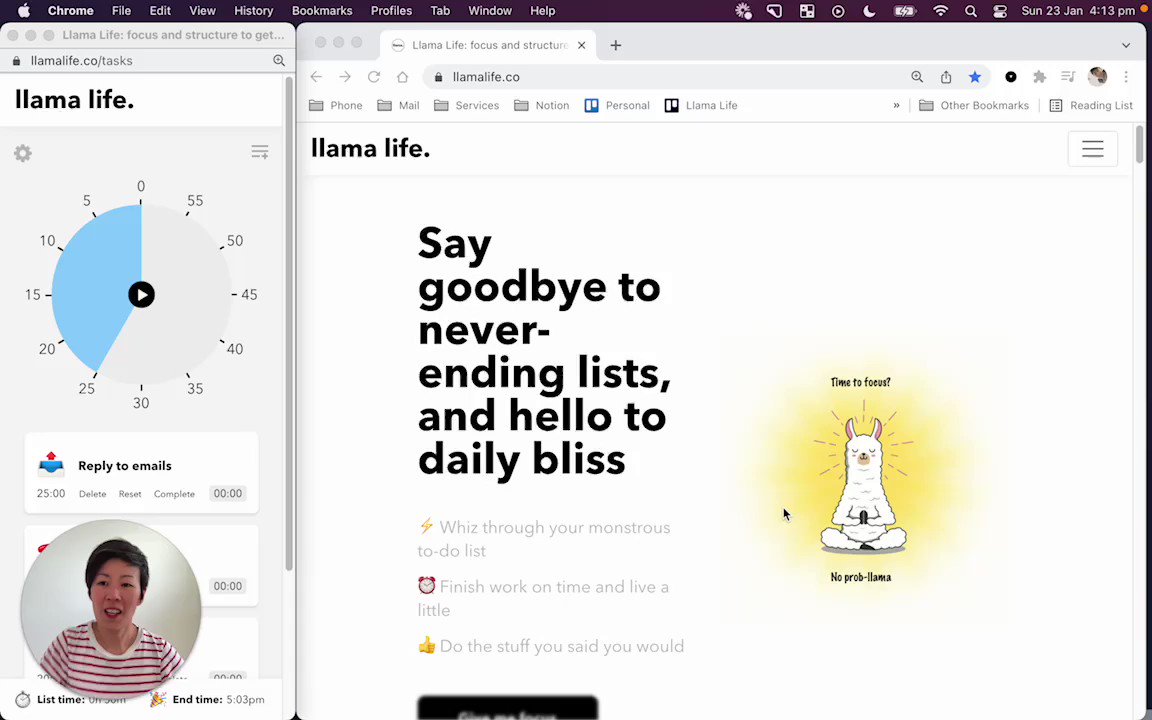1152x720 pixels.
Task: Click the End time party icon
Action: 158,699
